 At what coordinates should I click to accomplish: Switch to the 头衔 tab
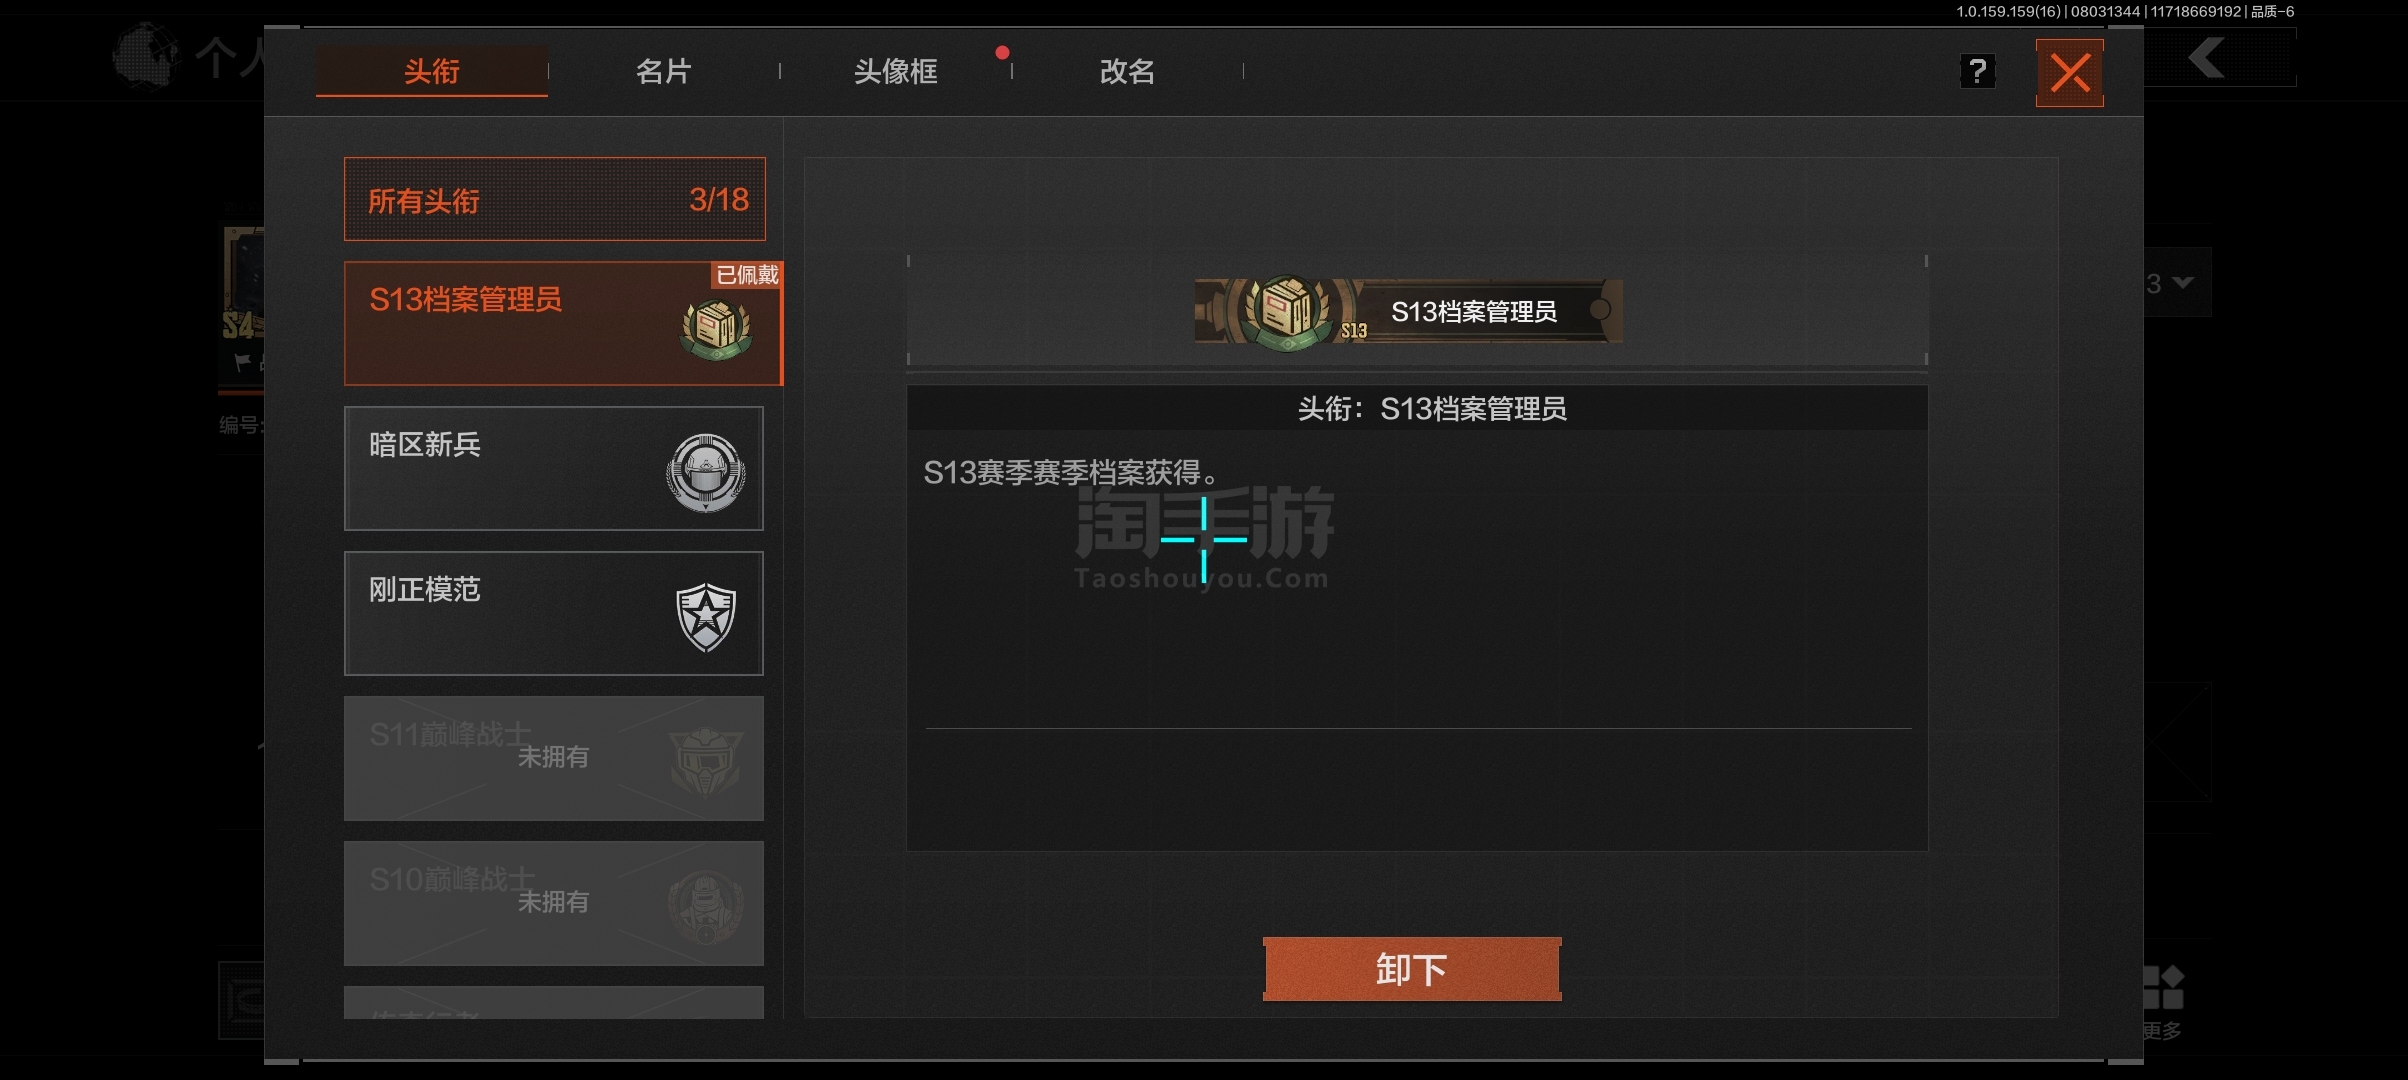(x=432, y=71)
